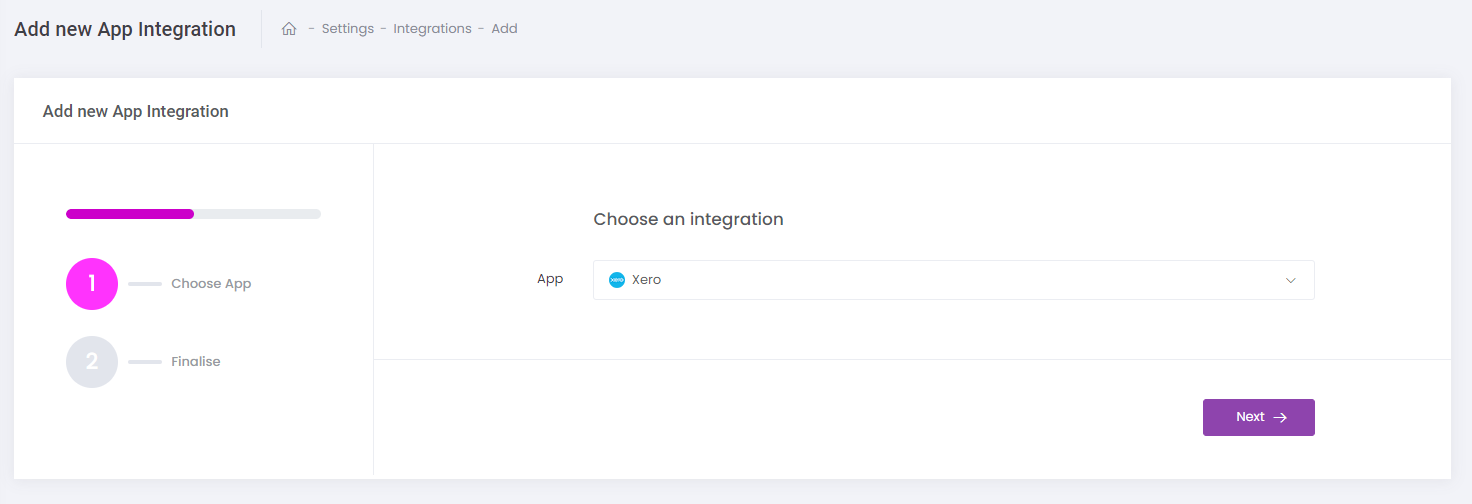This screenshot has width=1472, height=504.
Task: Click the dash connector beside Finalise
Action: (145, 362)
